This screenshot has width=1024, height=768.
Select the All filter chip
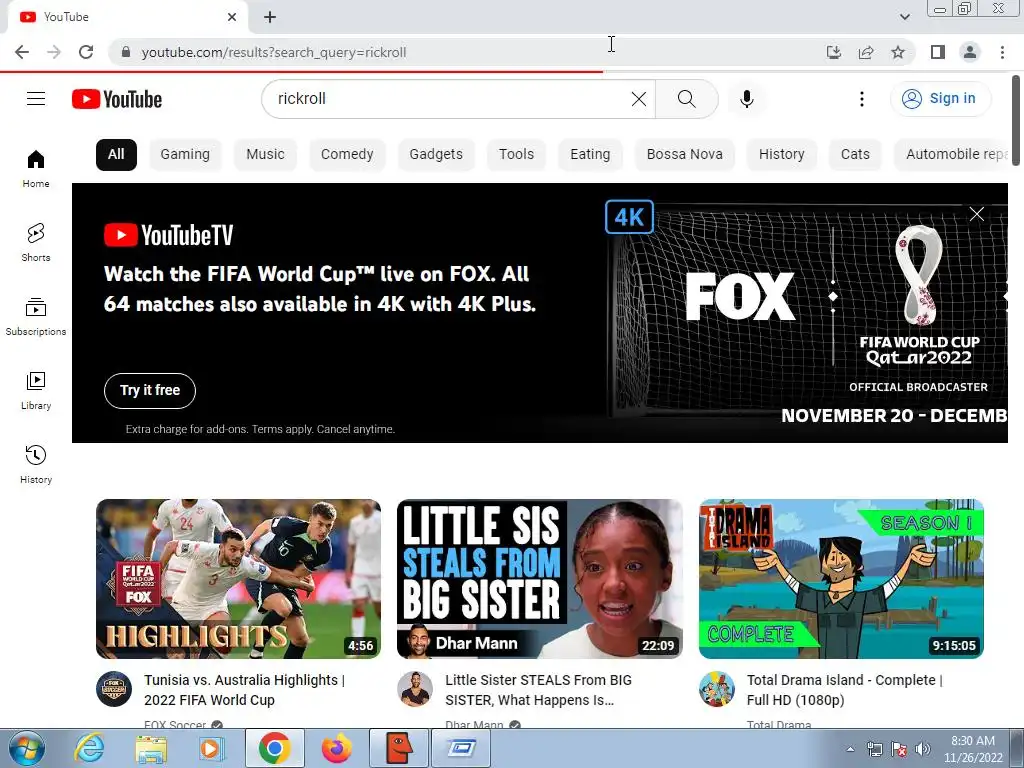tap(116, 155)
